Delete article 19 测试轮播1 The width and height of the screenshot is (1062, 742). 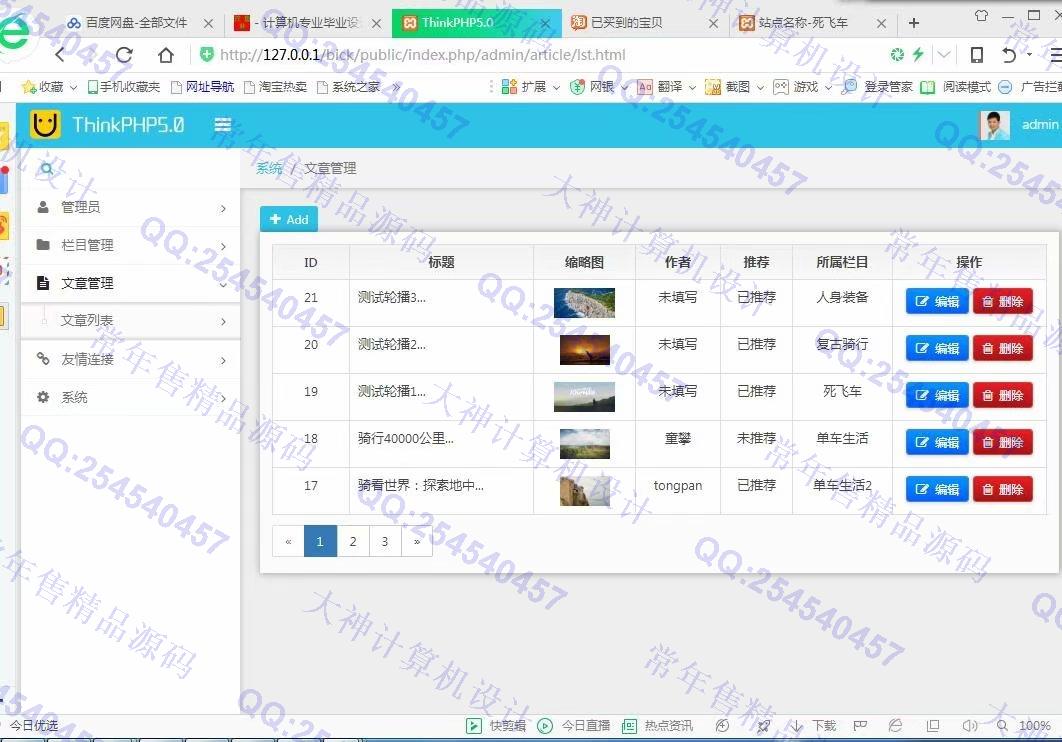coord(1003,395)
